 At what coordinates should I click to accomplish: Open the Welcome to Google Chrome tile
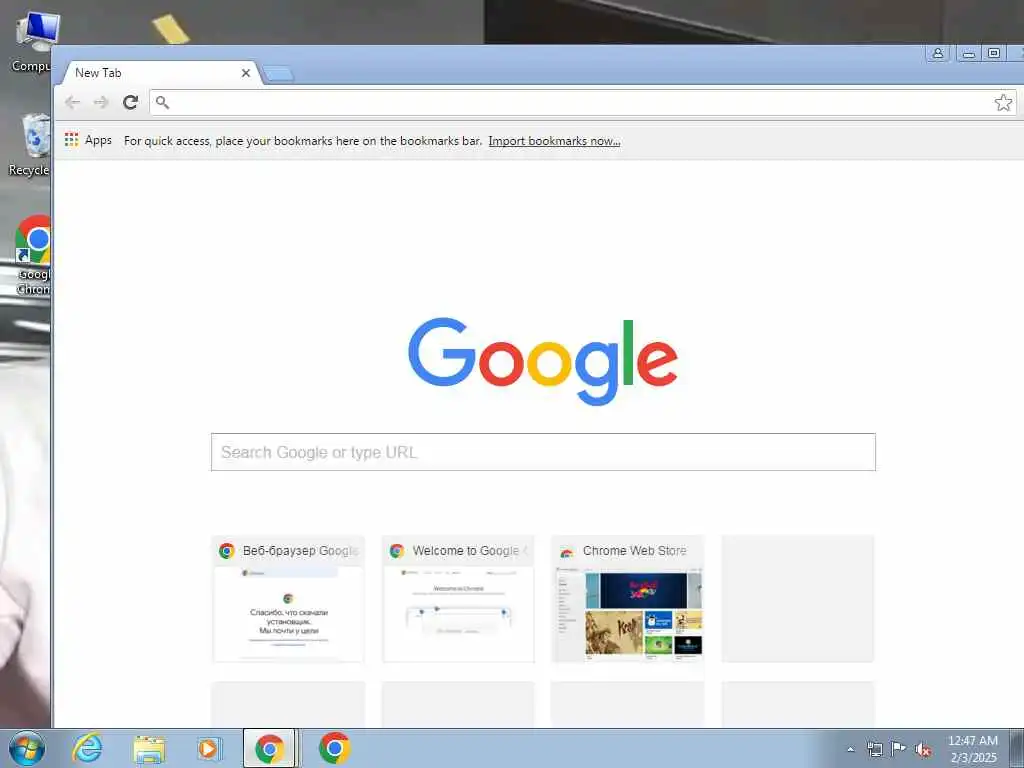coord(458,599)
